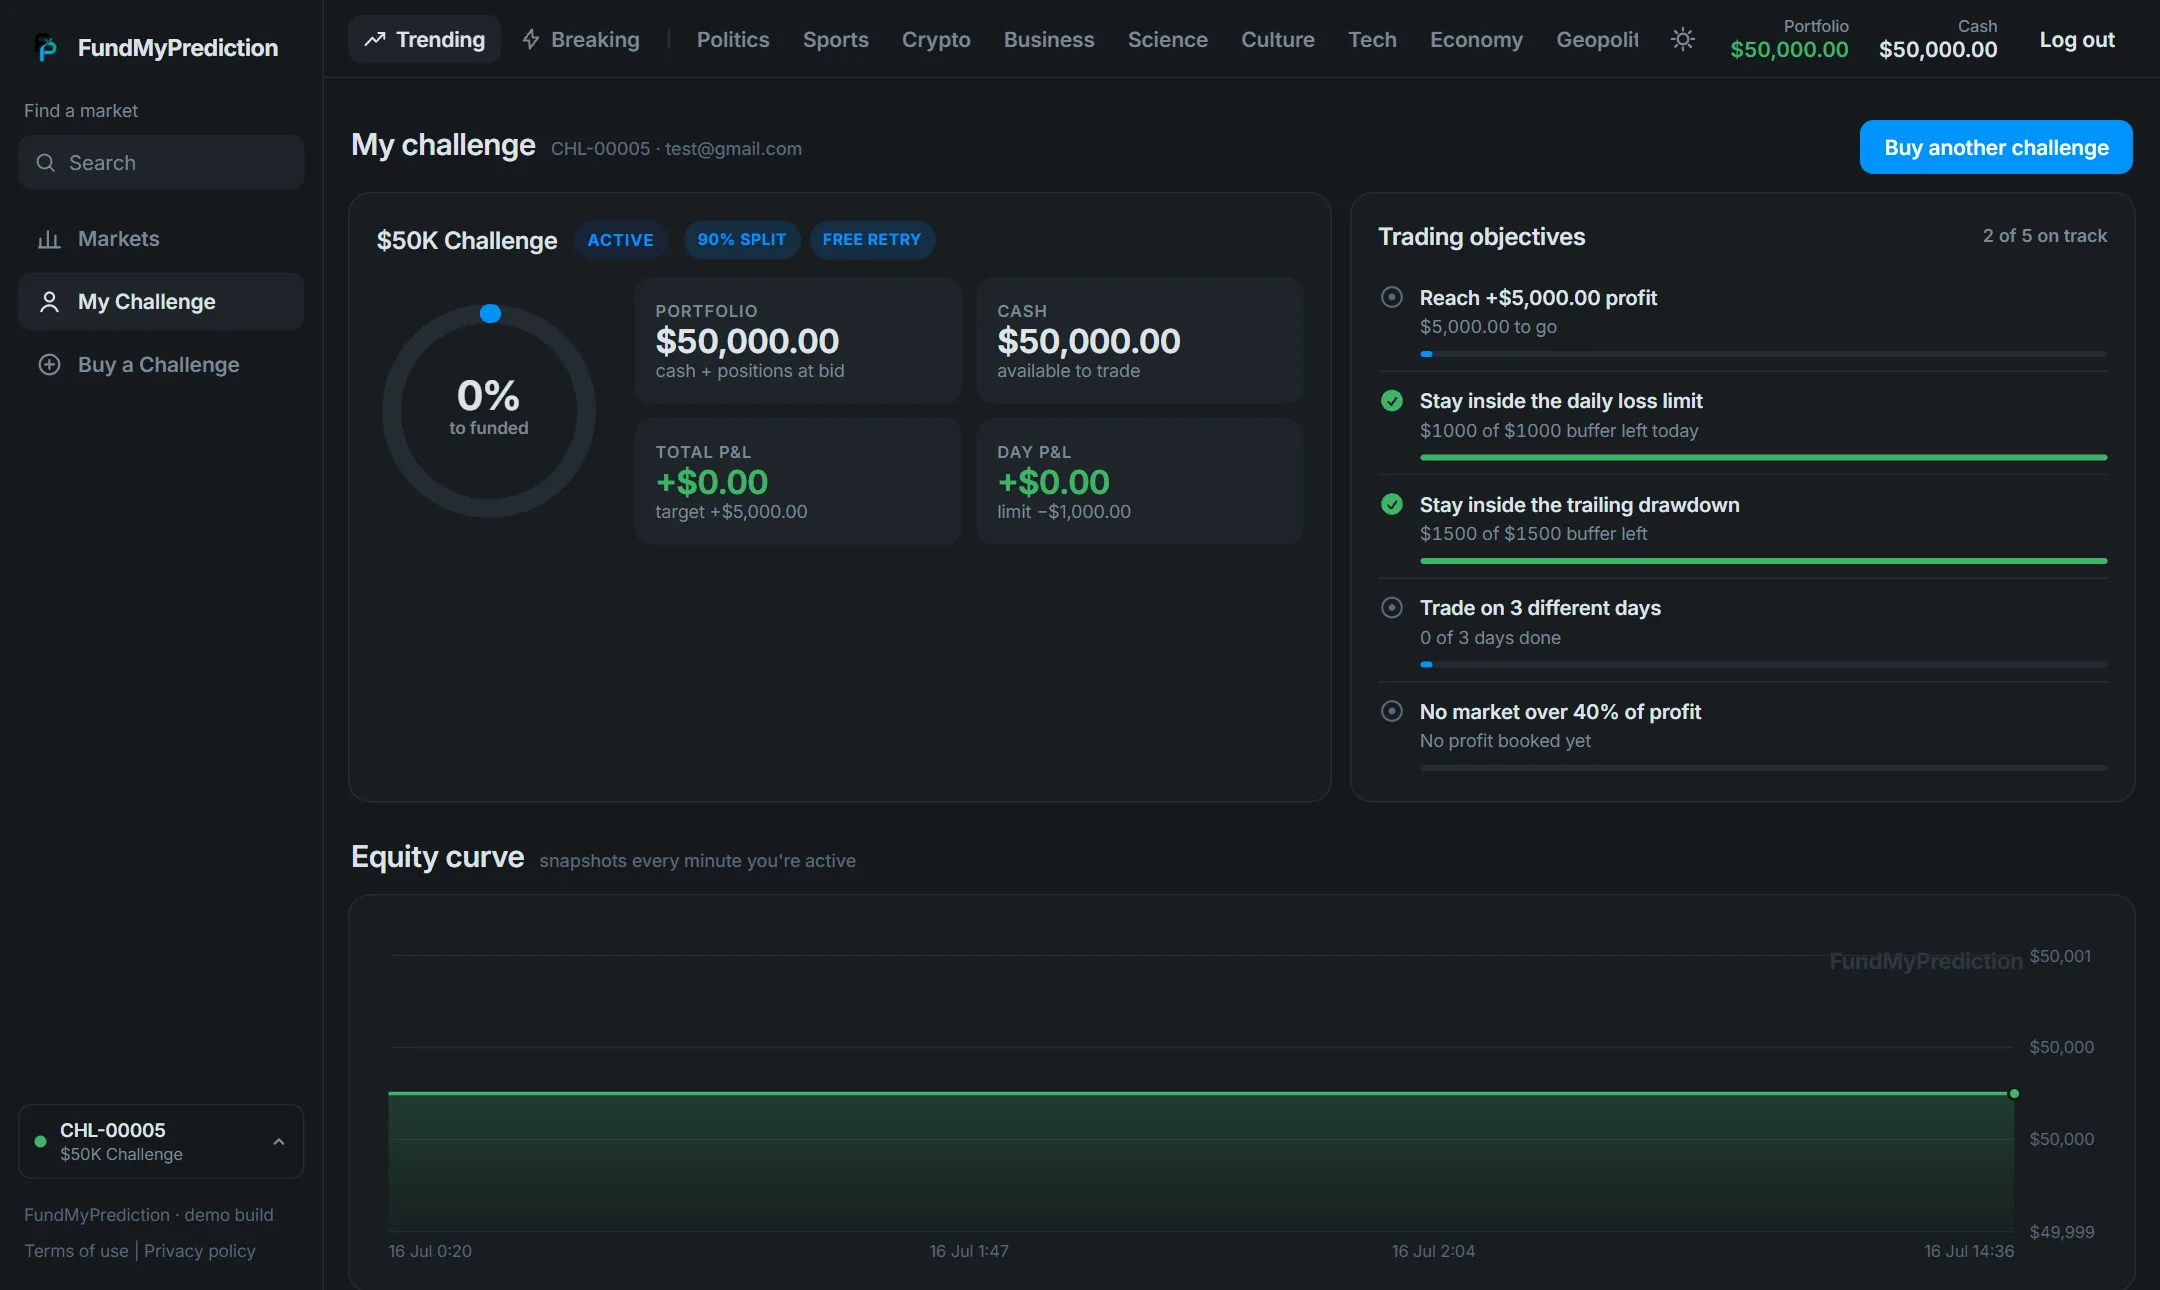
Task: Click the TOTAL P&L +$0.00 card
Action: pos(798,481)
